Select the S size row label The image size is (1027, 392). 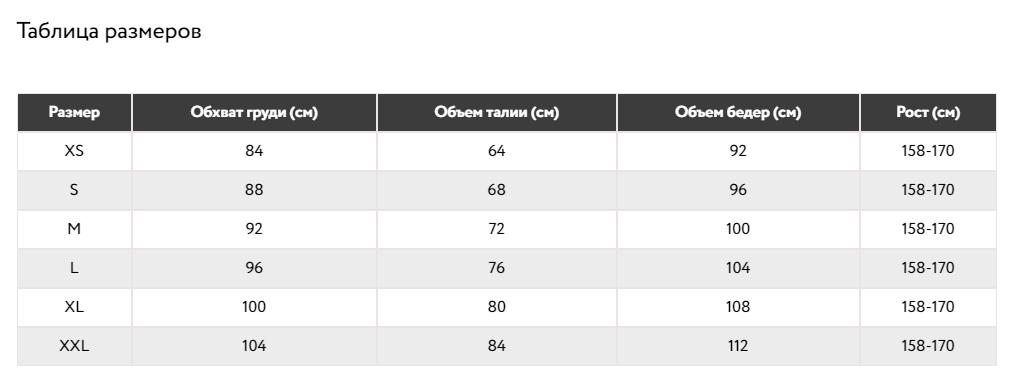[x=74, y=189]
